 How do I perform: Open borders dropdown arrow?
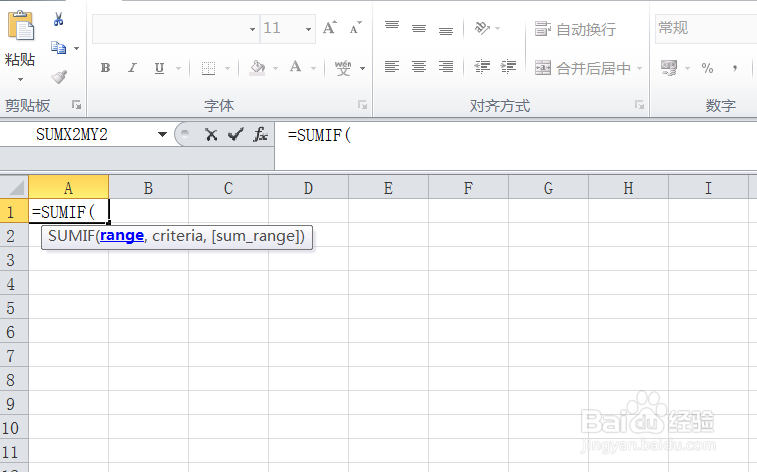[x=227, y=69]
